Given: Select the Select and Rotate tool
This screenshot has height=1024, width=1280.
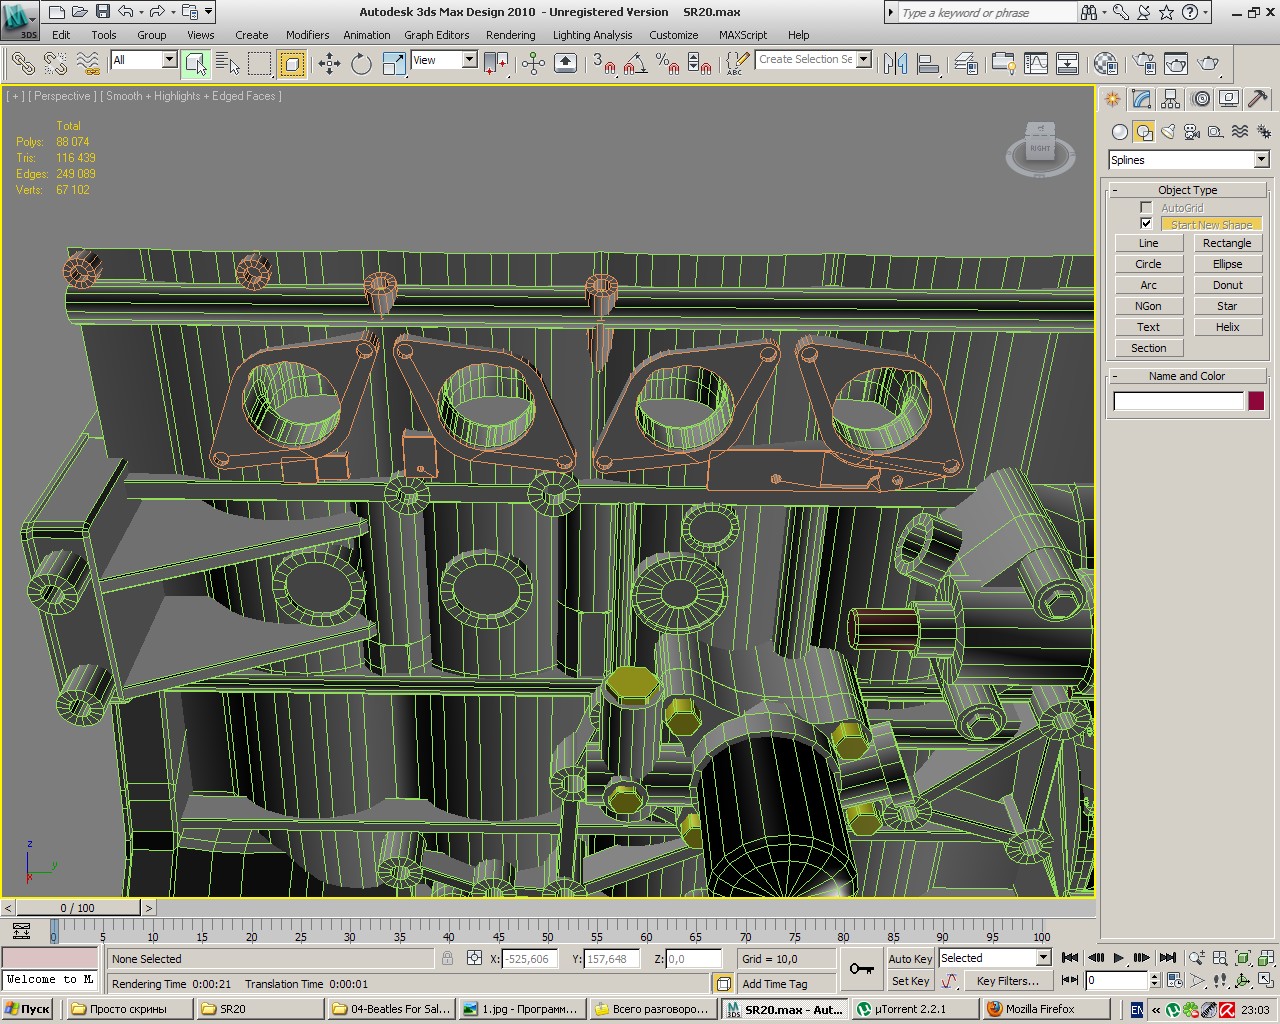Looking at the screenshot, I should (361, 64).
